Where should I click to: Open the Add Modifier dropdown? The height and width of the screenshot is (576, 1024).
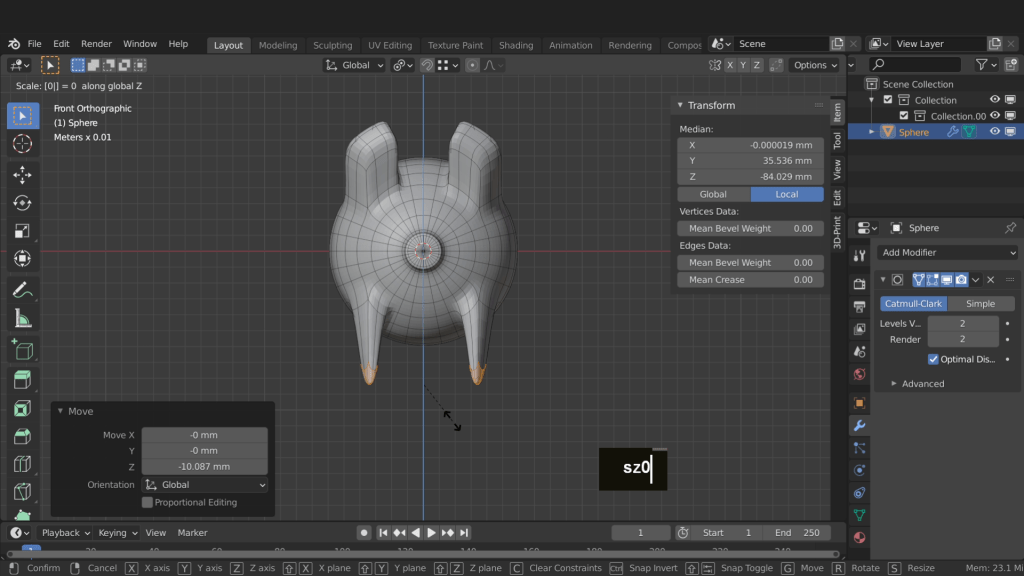click(947, 252)
